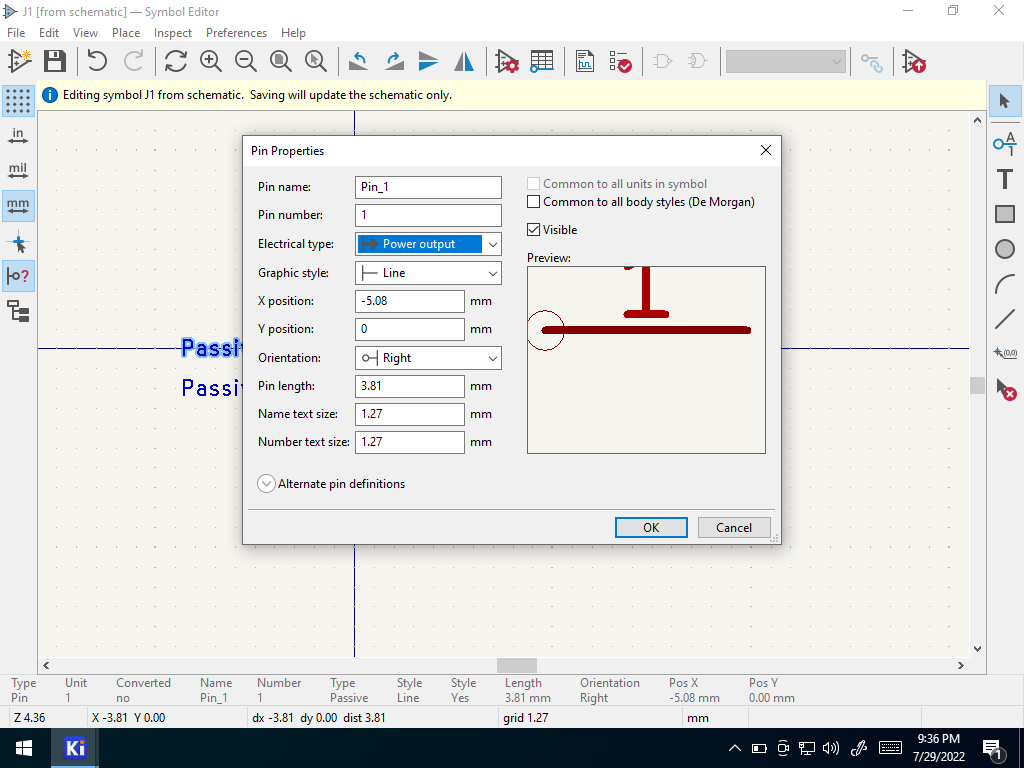Run the electrical rules check icon

pos(620,62)
